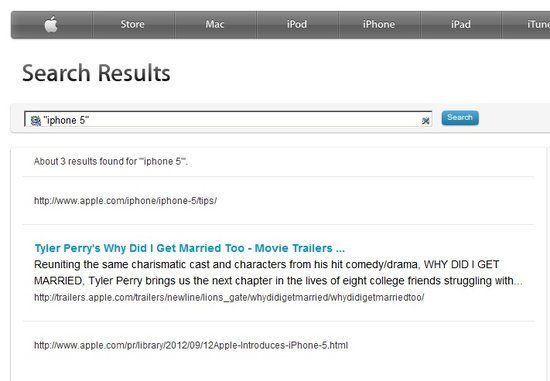Open the iphone-5/tips URL result

[125, 201]
